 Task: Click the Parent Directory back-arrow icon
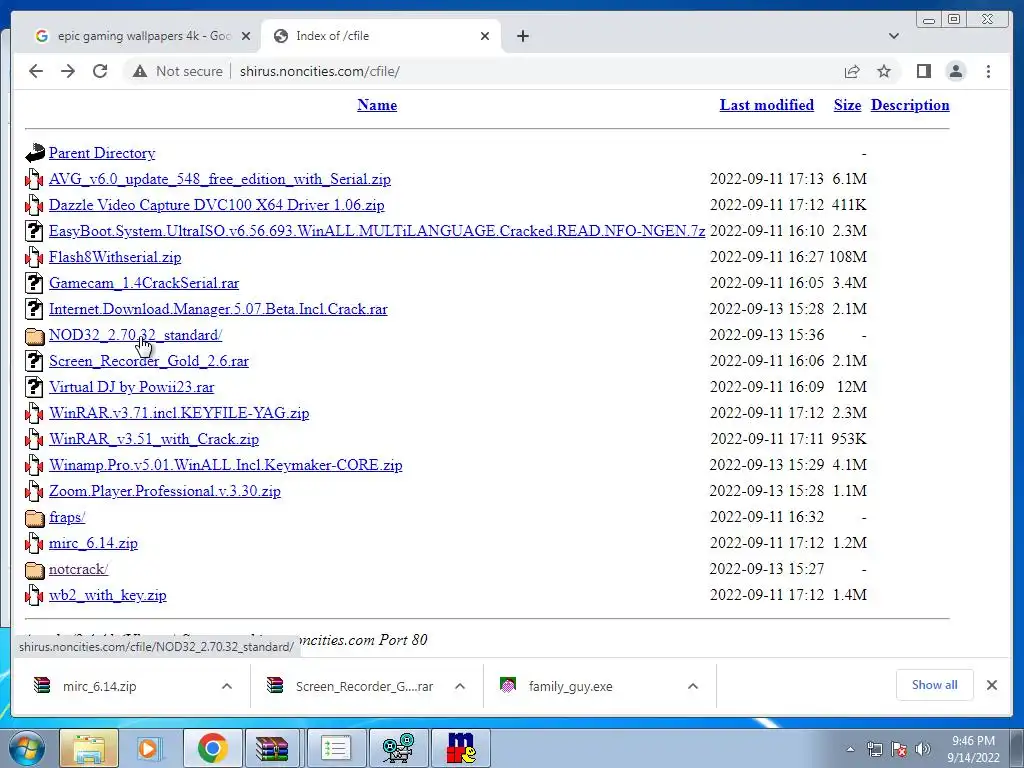click(35, 153)
